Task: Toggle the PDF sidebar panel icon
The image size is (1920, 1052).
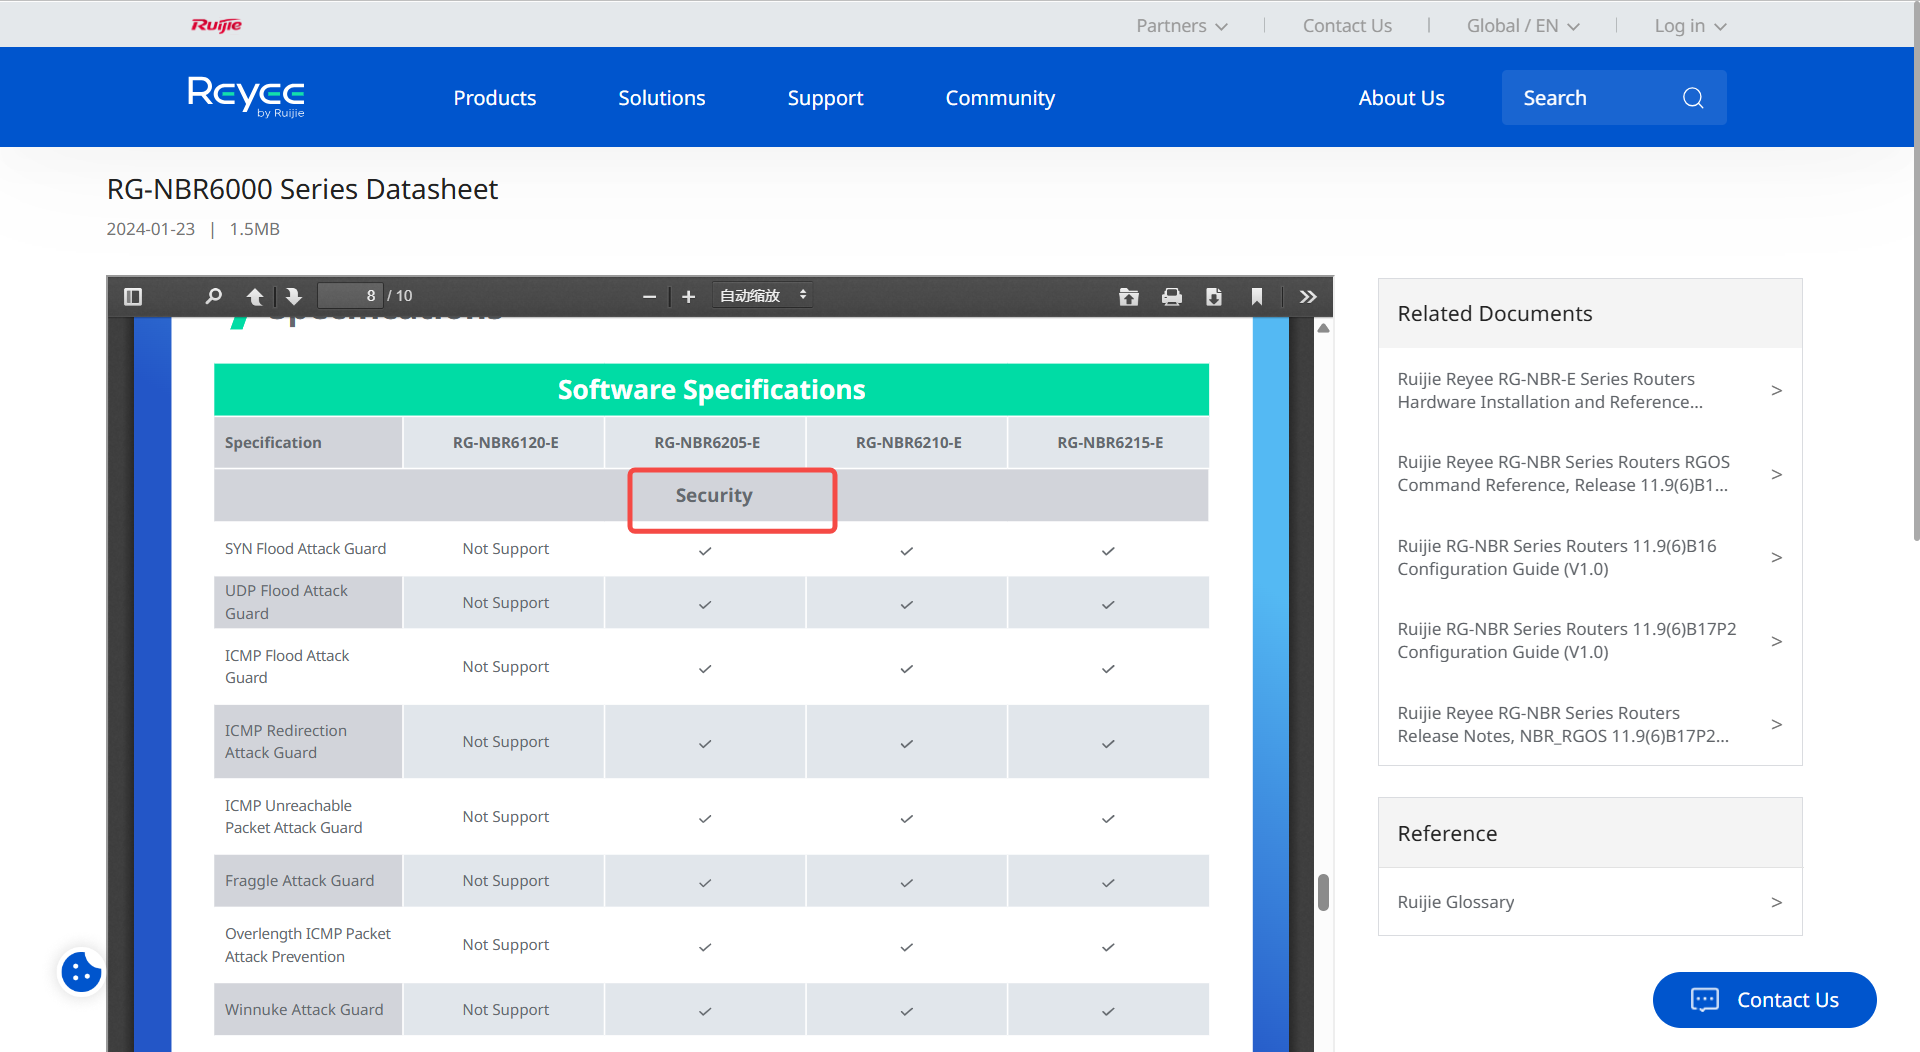Action: point(133,296)
